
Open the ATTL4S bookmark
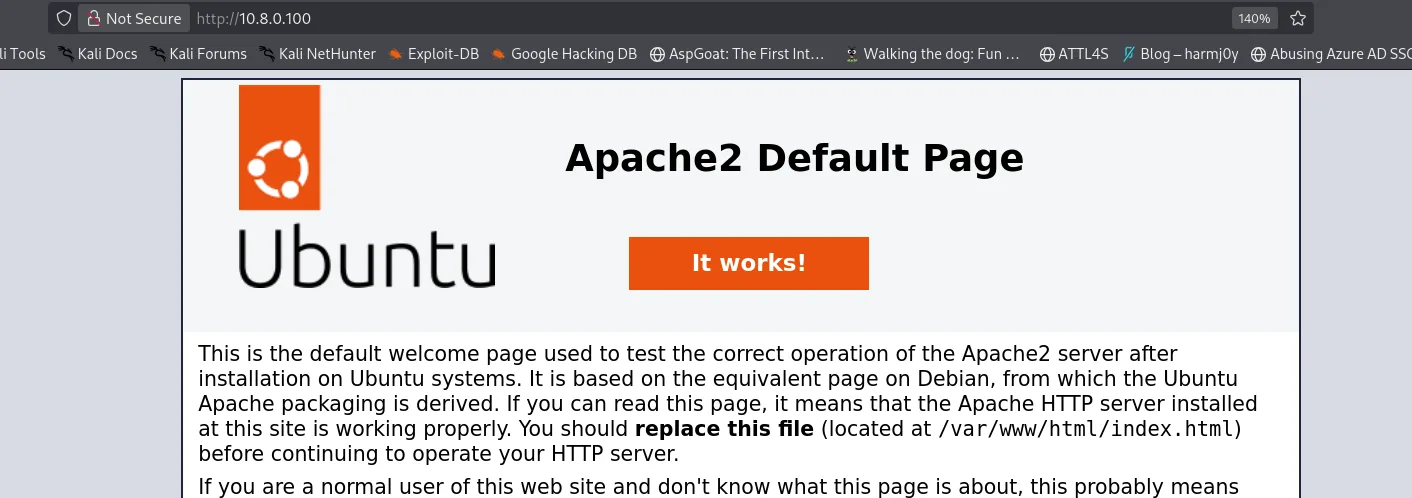point(1074,54)
